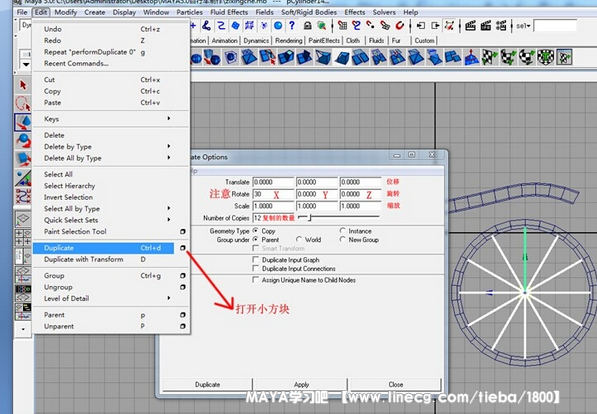Viewport: 597px width, 414px height.
Task: Expand Delete by Type submenu
Action: (169, 146)
